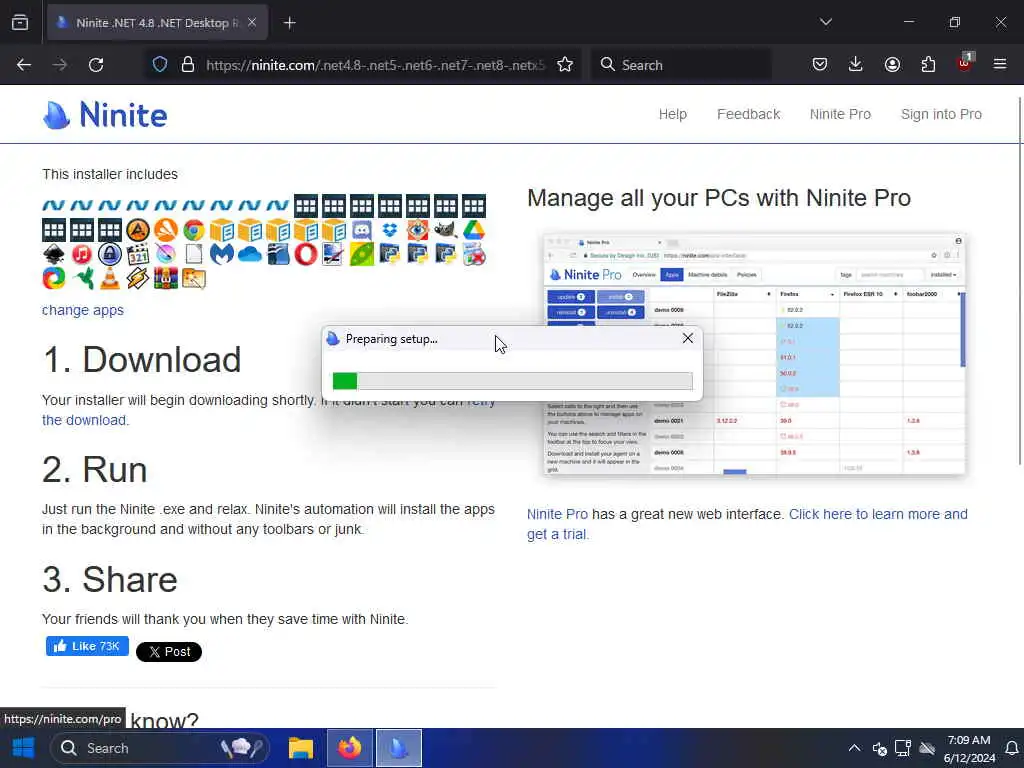Open the Help page
The height and width of the screenshot is (768, 1024).
673,114
